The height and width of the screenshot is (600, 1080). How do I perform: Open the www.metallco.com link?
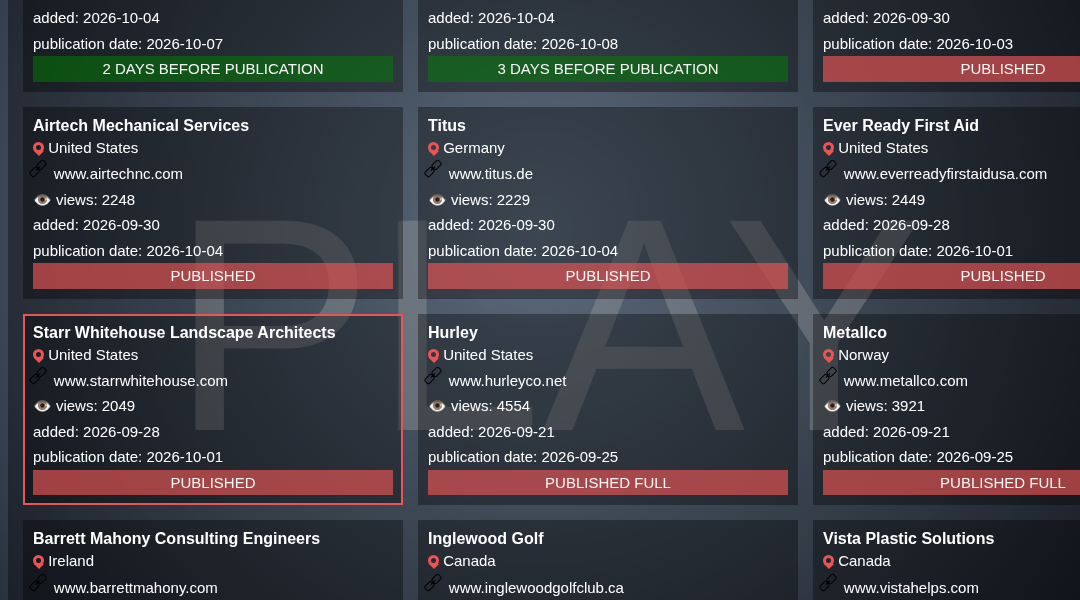click(905, 381)
